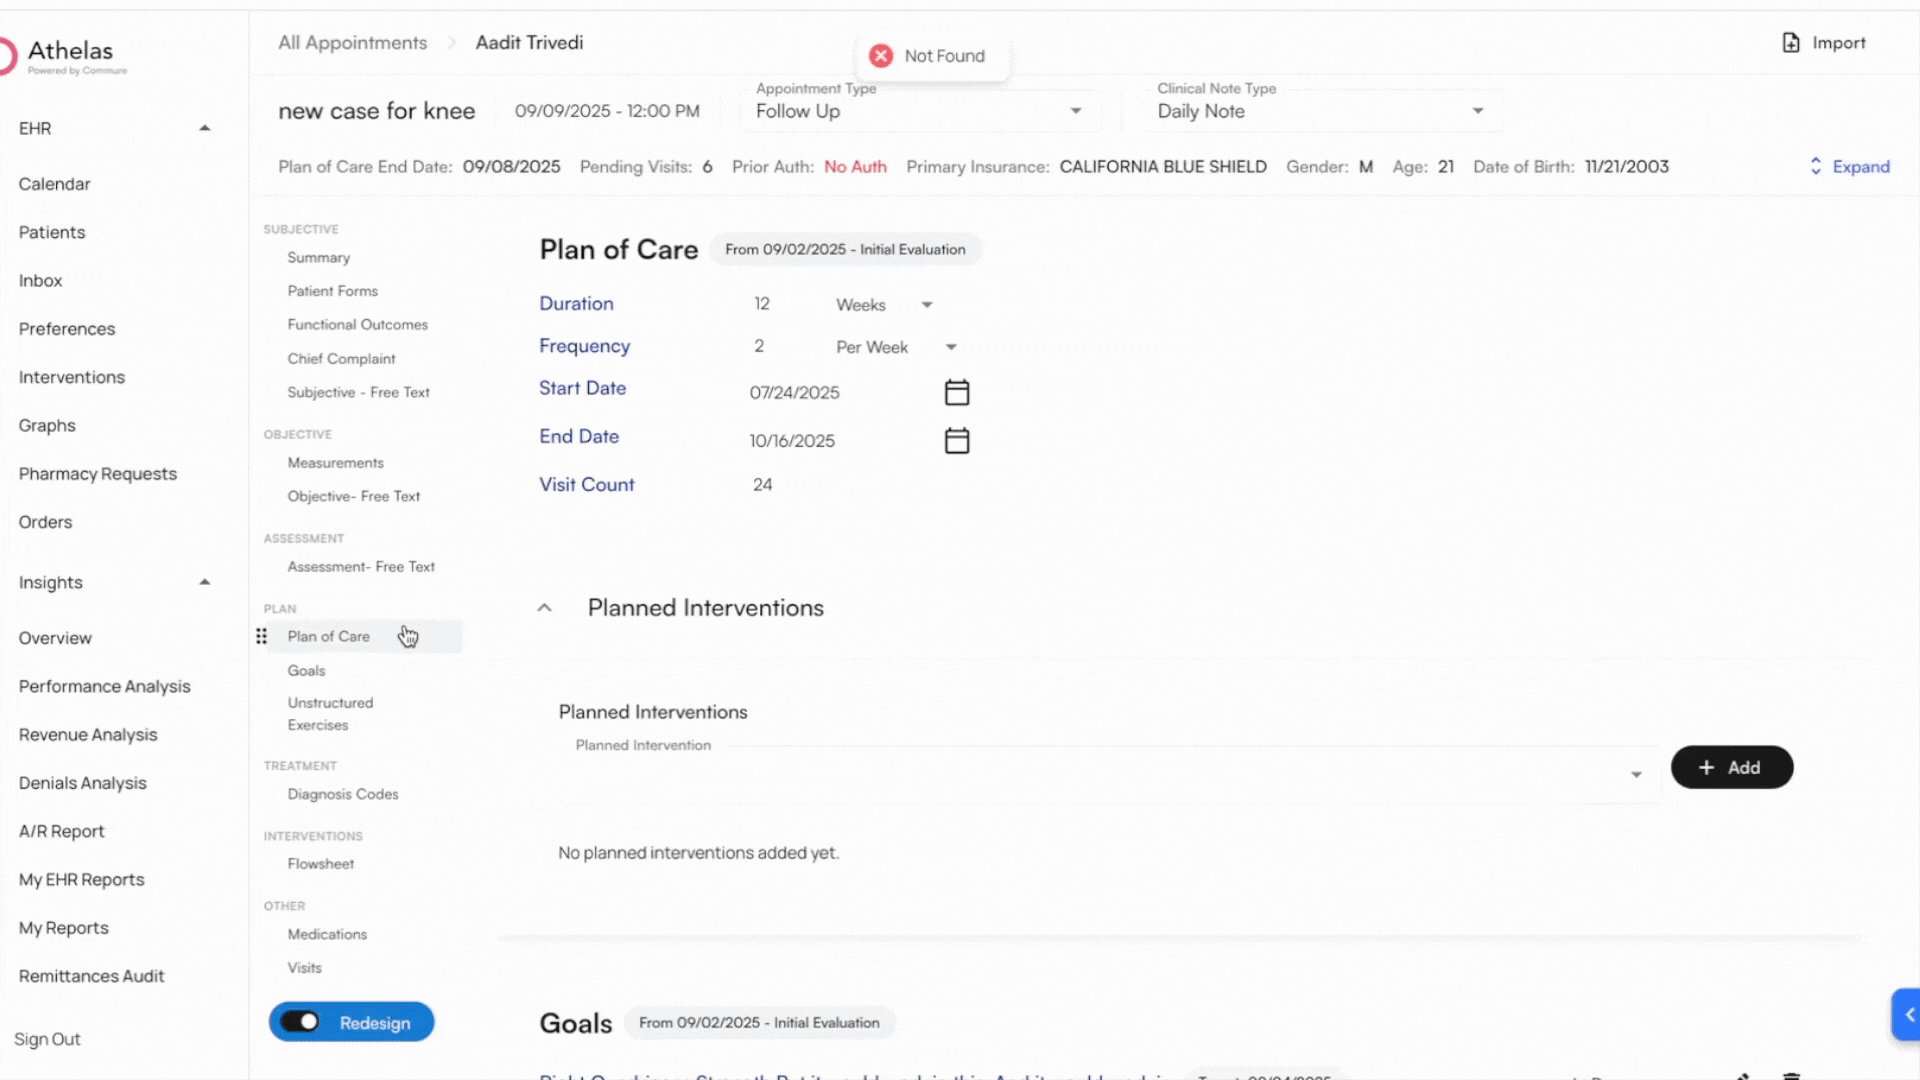Viewport: 1920px width, 1080px height.
Task: Open the Appointment Type dropdown
Action: [x=1075, y=111]
